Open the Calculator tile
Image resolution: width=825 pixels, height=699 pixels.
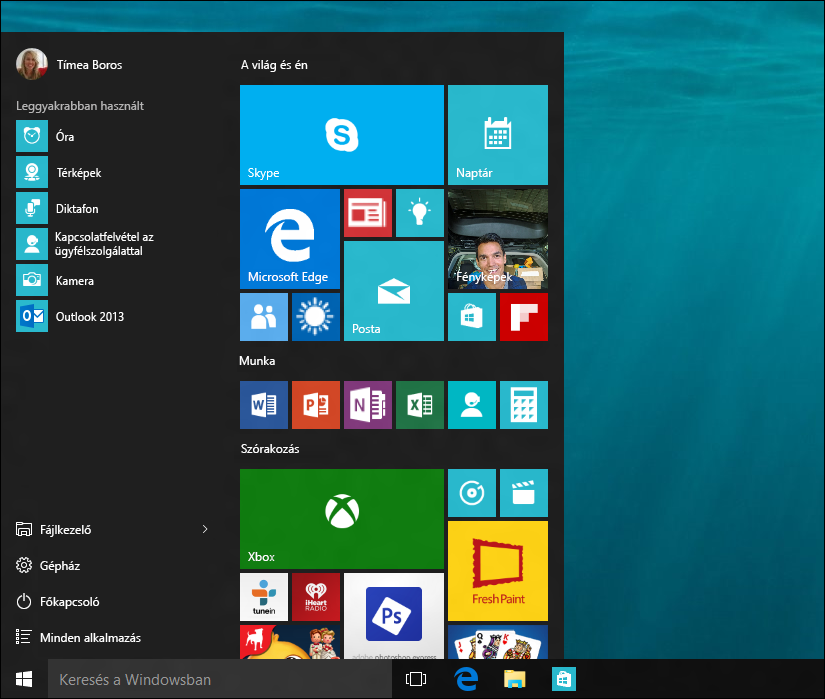tap(524, 405)
